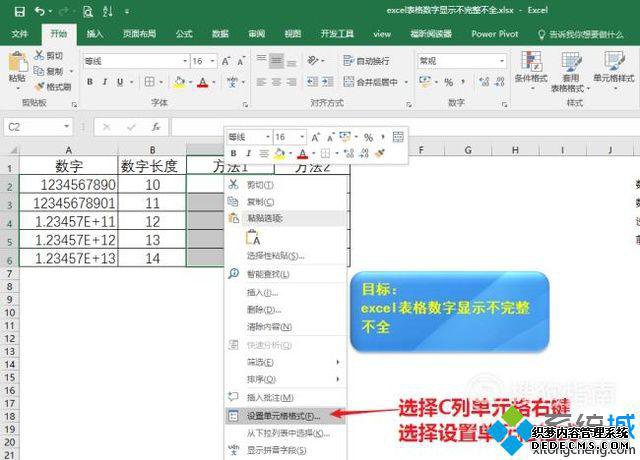Image resolution: width=640 pixels, height=460 pixels.
Task: Toggle center text alignment in ribbon
Action: (276, 82)
